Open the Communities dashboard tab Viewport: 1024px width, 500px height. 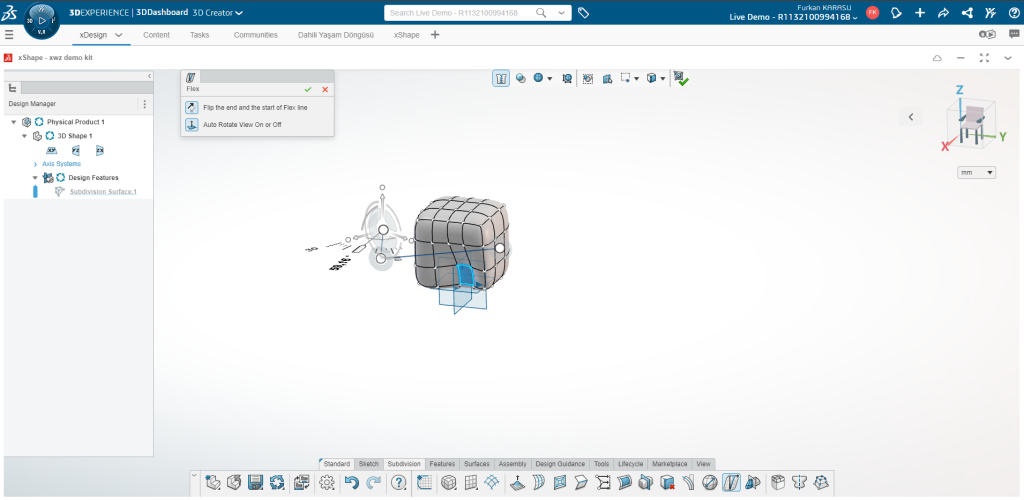(x=255, y=35)
